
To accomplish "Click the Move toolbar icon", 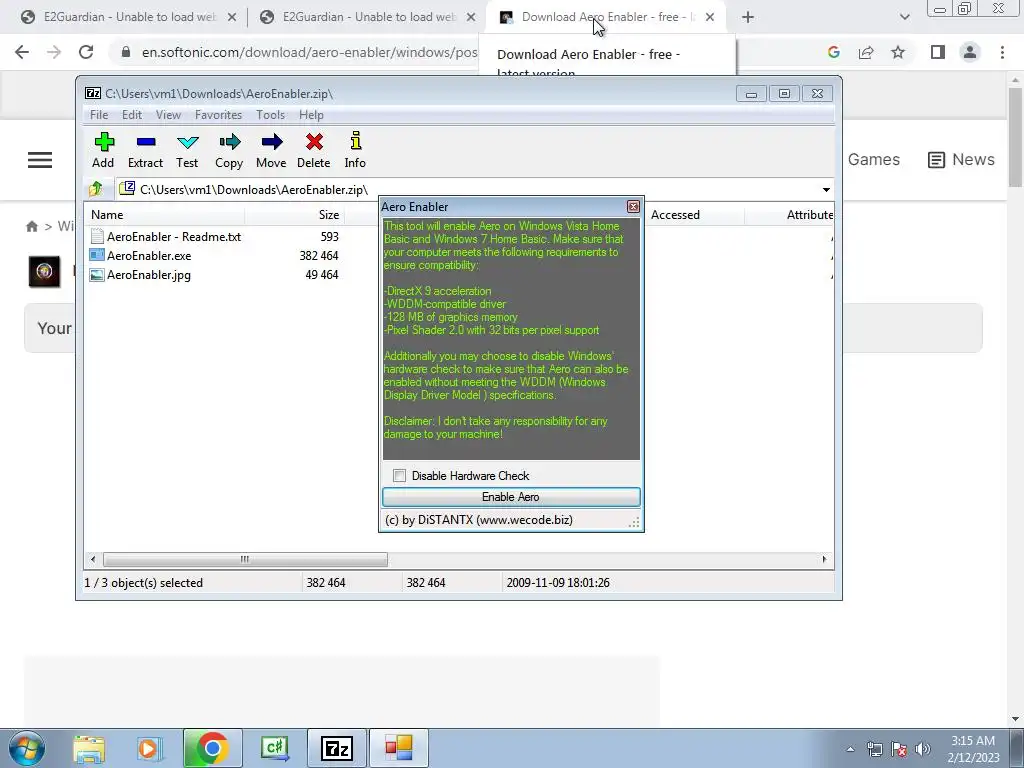I will 271,150.
